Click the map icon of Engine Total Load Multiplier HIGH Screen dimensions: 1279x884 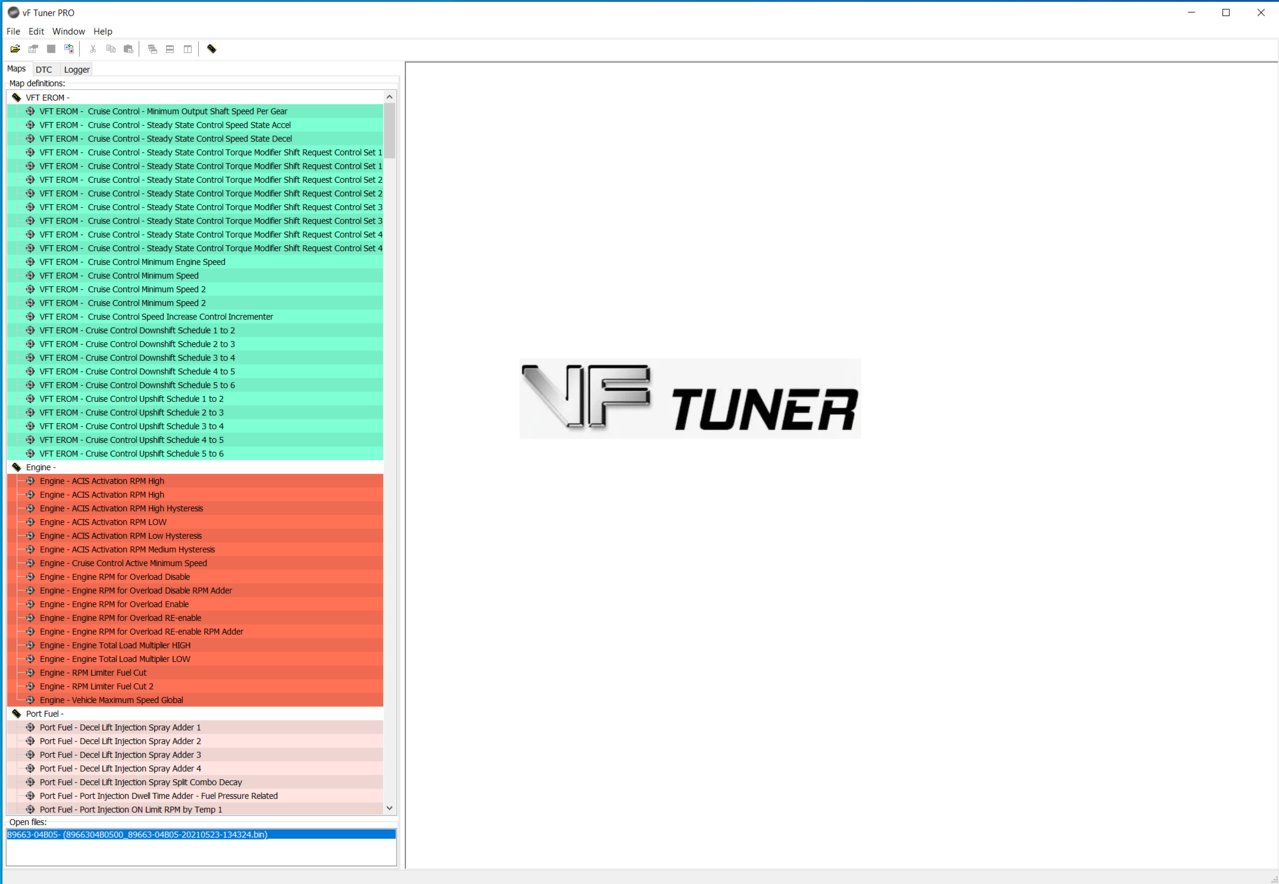pos(30,646)
